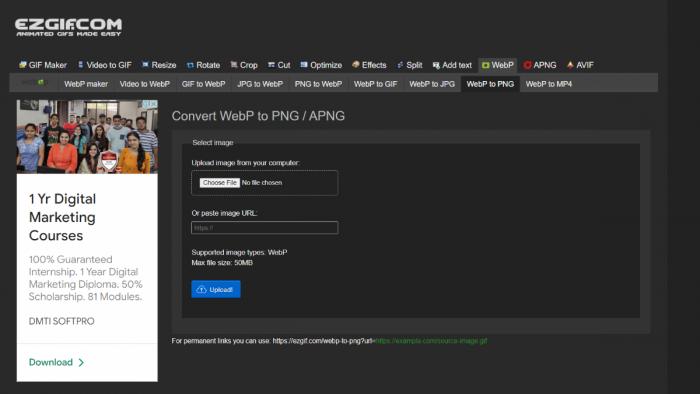The width and height of the screenshot is (700, 394).
Task: Click the Download link in the ad
Action: pyautogui.click(x=56, y=362)
